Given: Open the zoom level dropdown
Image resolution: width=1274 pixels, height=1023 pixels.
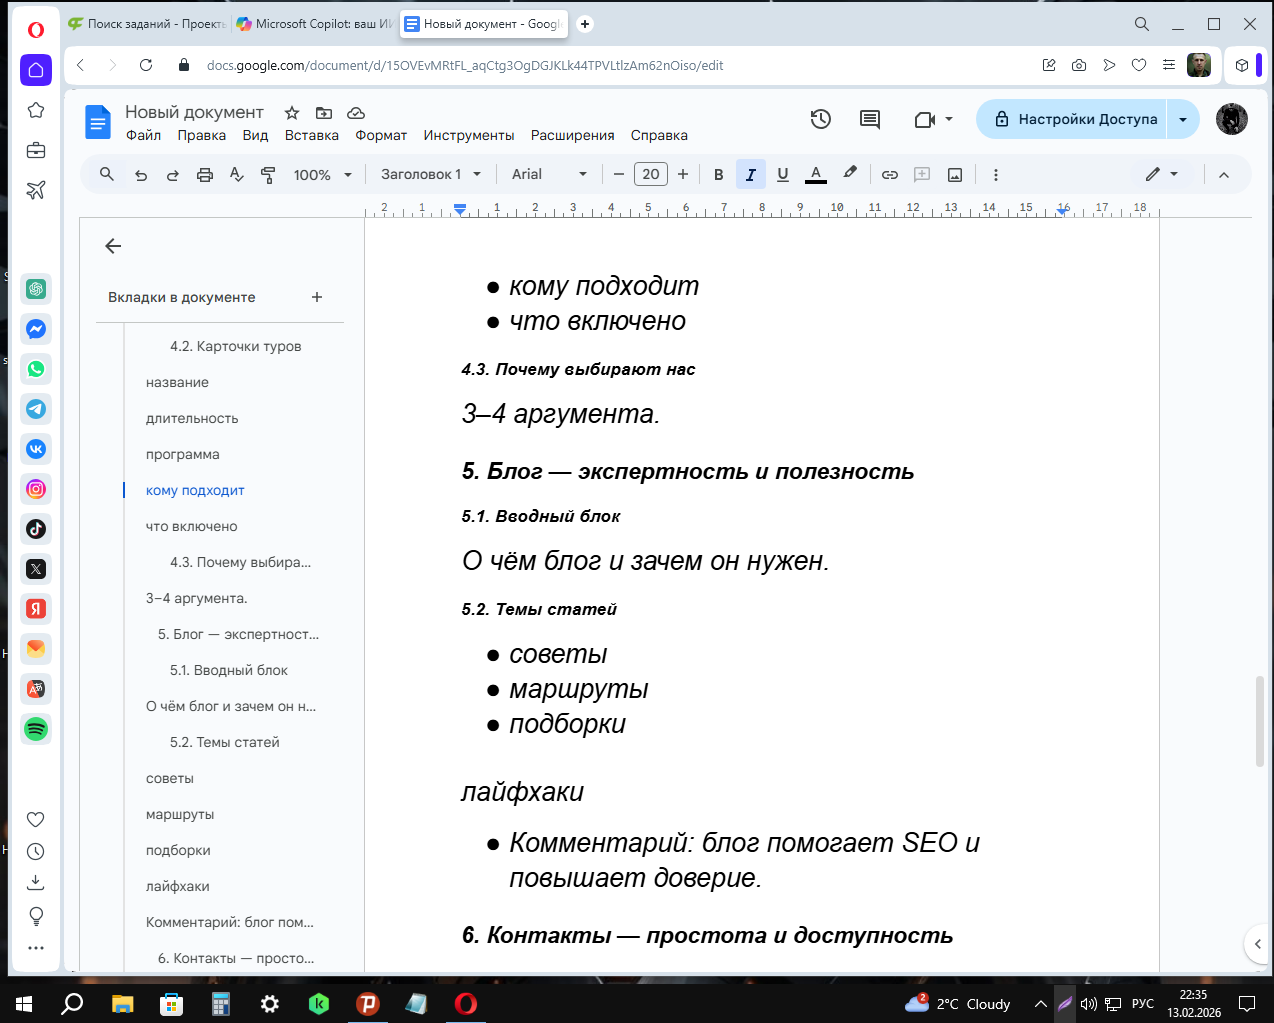Looking at the screenshot, I should point(322,174).
